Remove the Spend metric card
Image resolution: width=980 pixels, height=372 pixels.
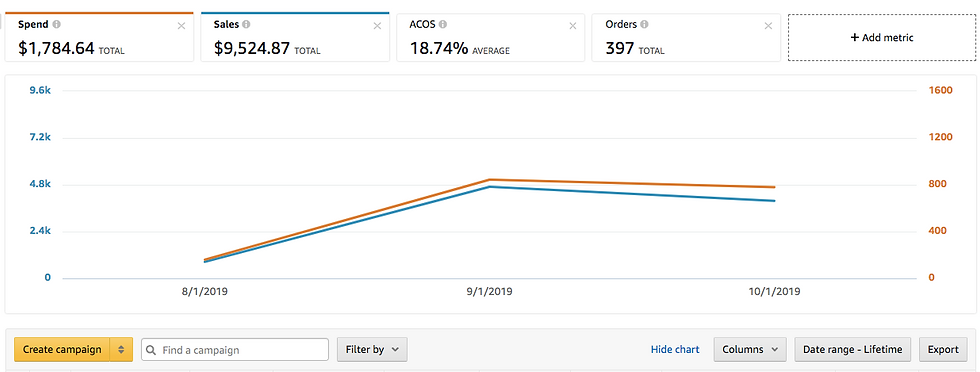click(x=181, y=26)
